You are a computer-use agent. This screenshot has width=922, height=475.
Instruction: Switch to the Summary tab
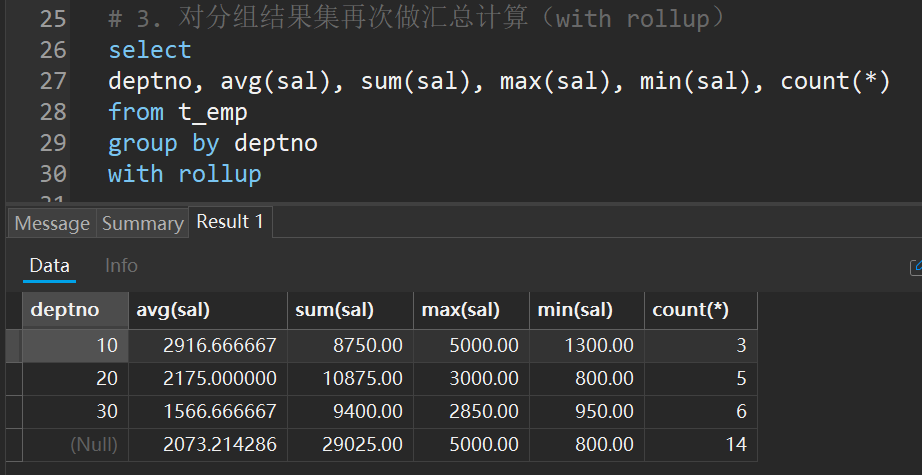coord(143,223)
